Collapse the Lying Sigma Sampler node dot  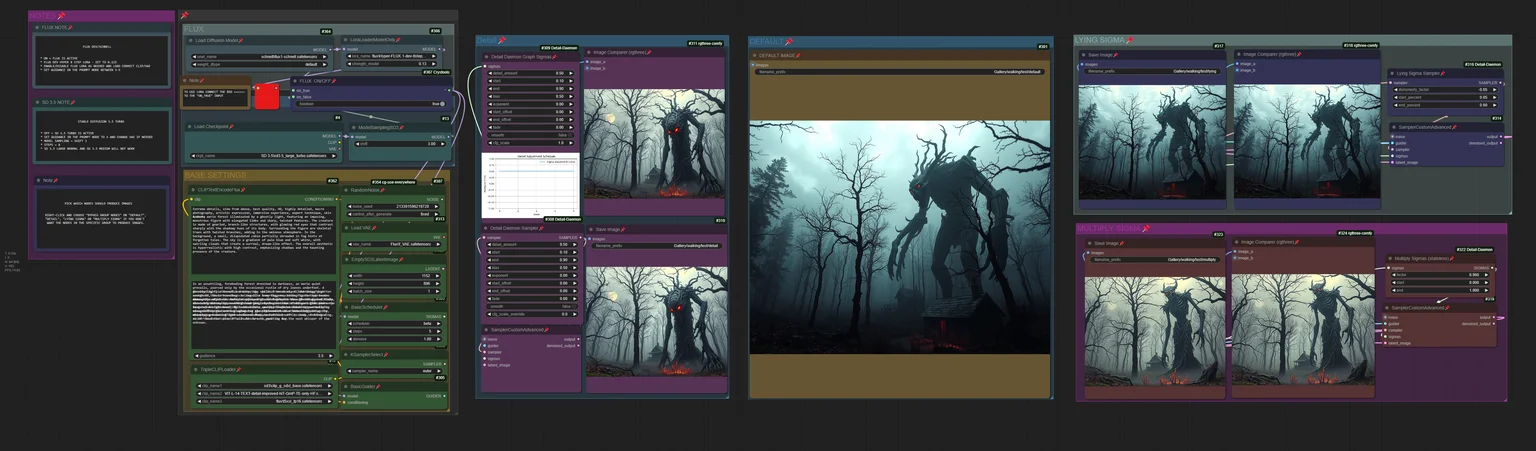1391,73
